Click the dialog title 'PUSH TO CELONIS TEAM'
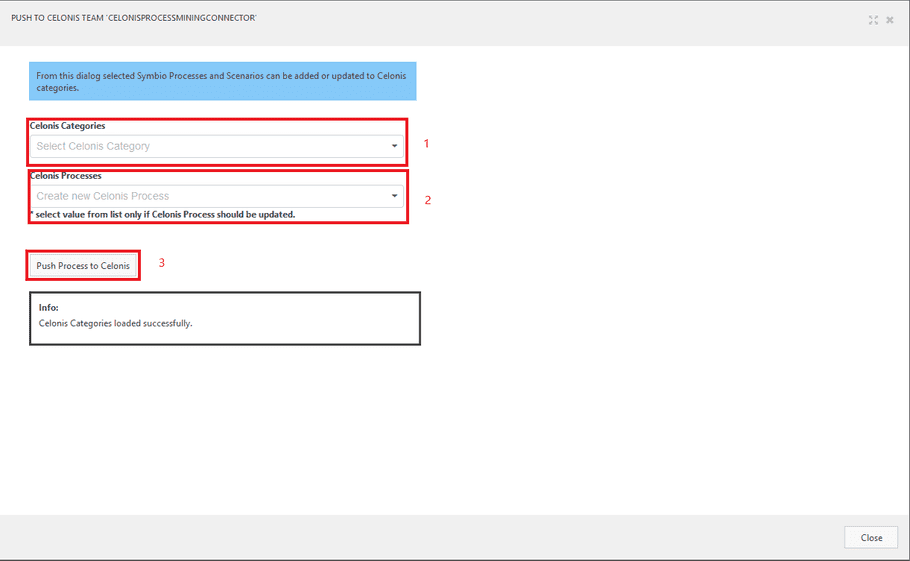This screenshot has height=561, width=910. point(133,18)
